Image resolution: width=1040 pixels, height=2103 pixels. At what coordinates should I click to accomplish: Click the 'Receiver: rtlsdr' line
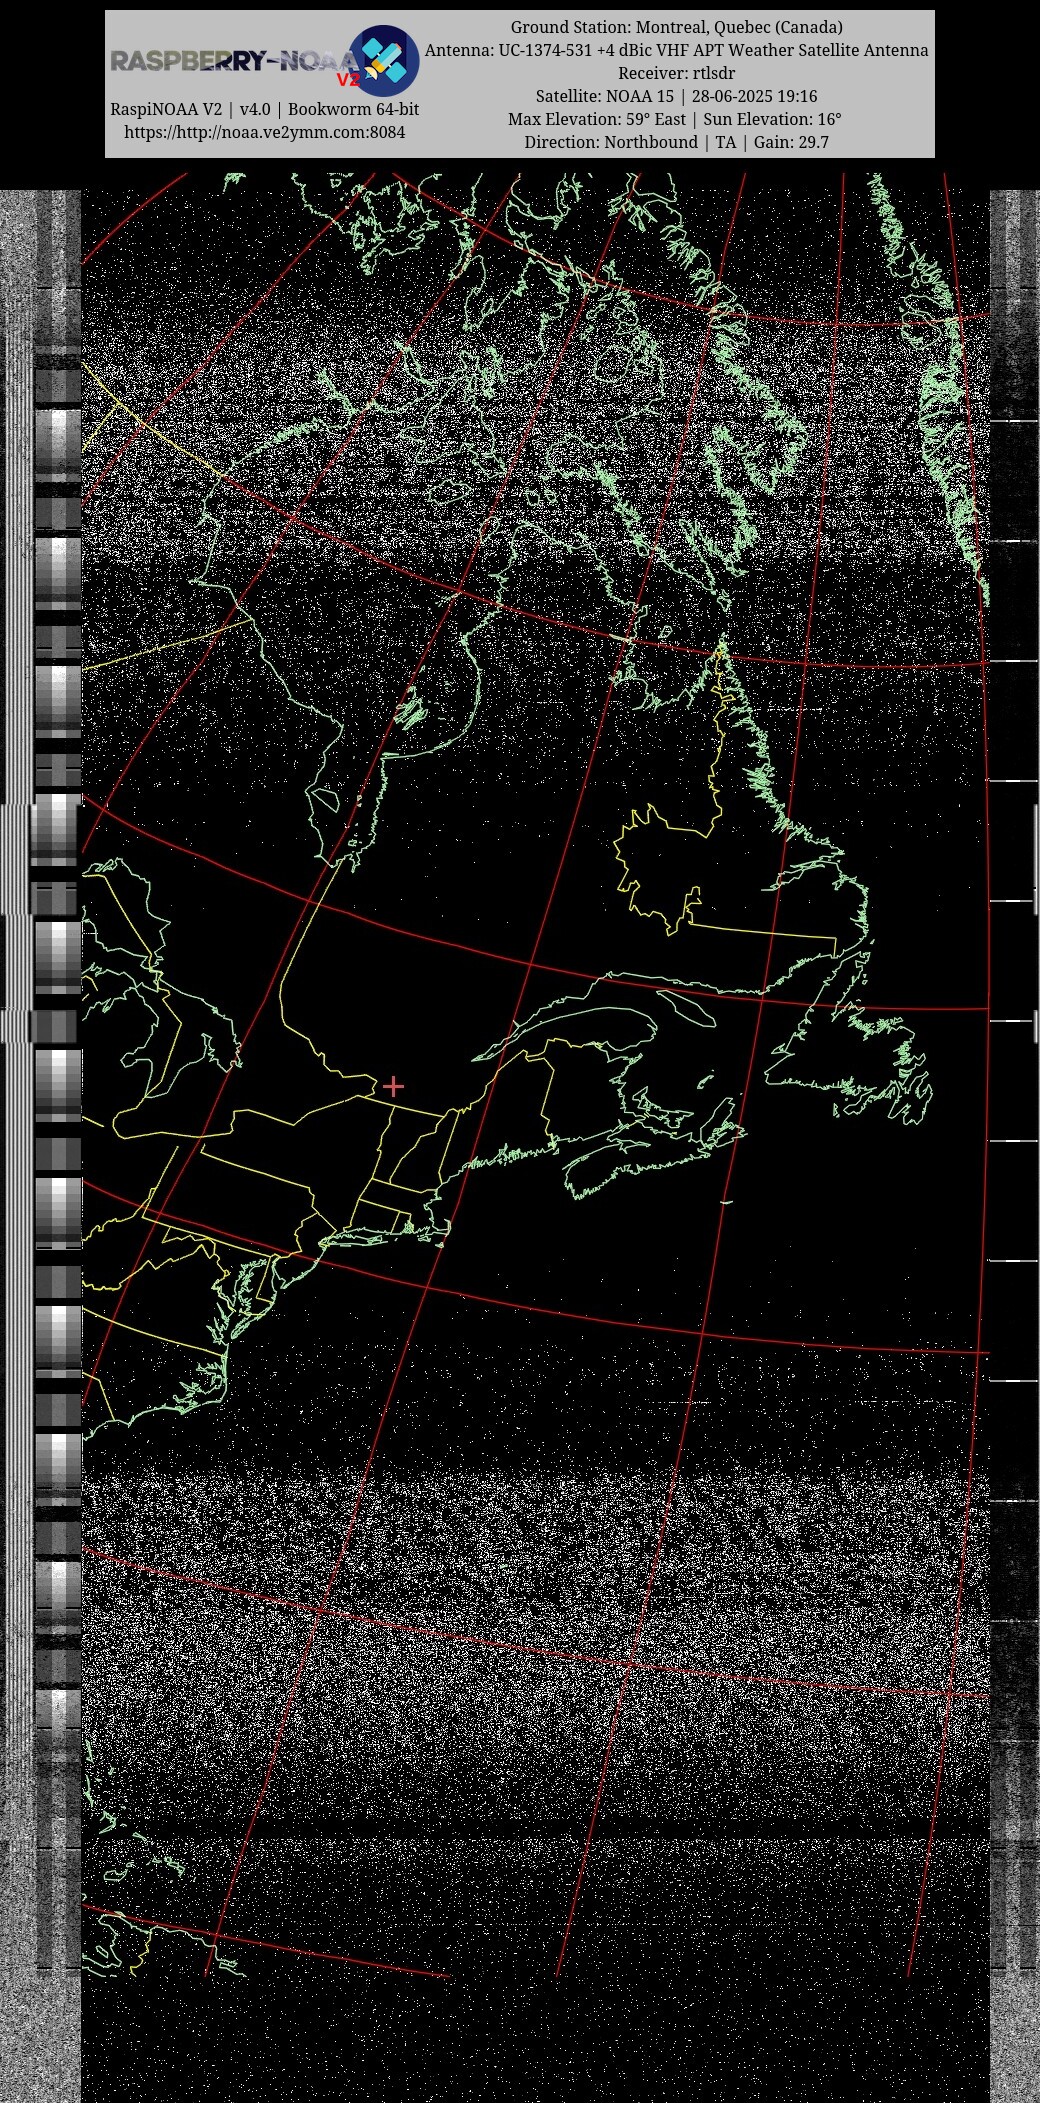[x=677, y=73]
